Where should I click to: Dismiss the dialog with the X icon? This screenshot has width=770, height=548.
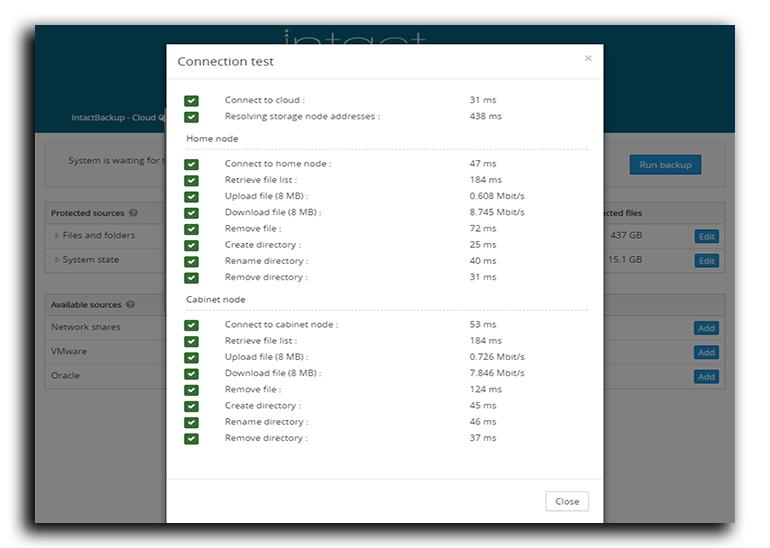tap(588, 59)
